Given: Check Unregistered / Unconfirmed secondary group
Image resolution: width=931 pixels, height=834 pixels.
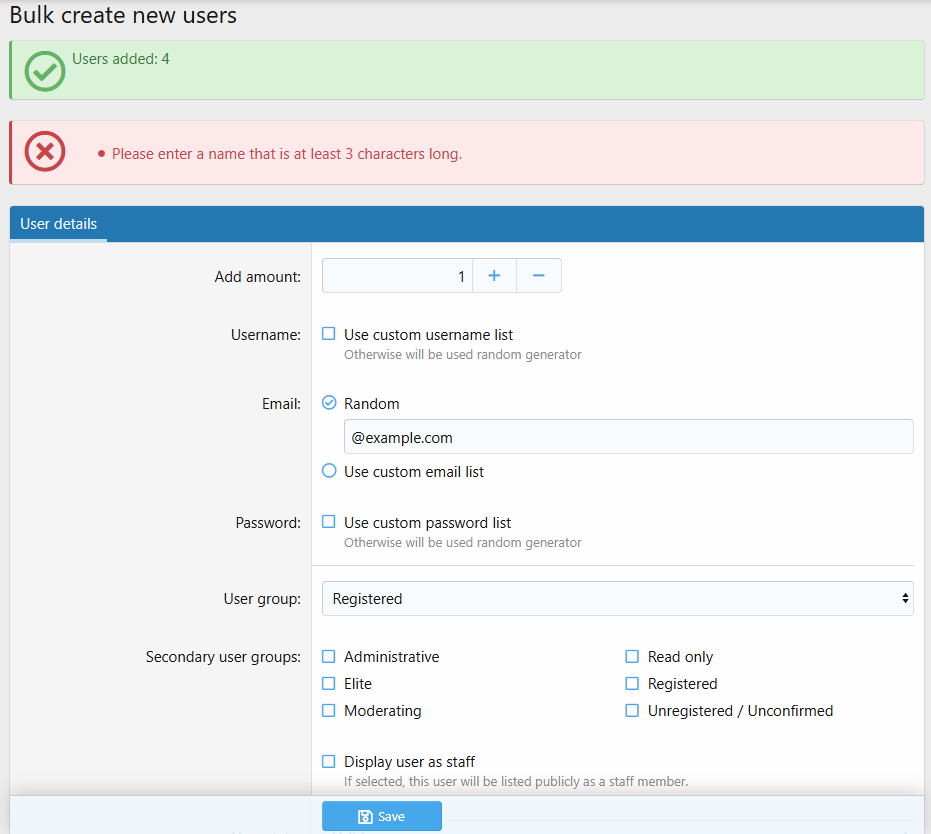Looking at the screenshot, I should pos(632,711).
